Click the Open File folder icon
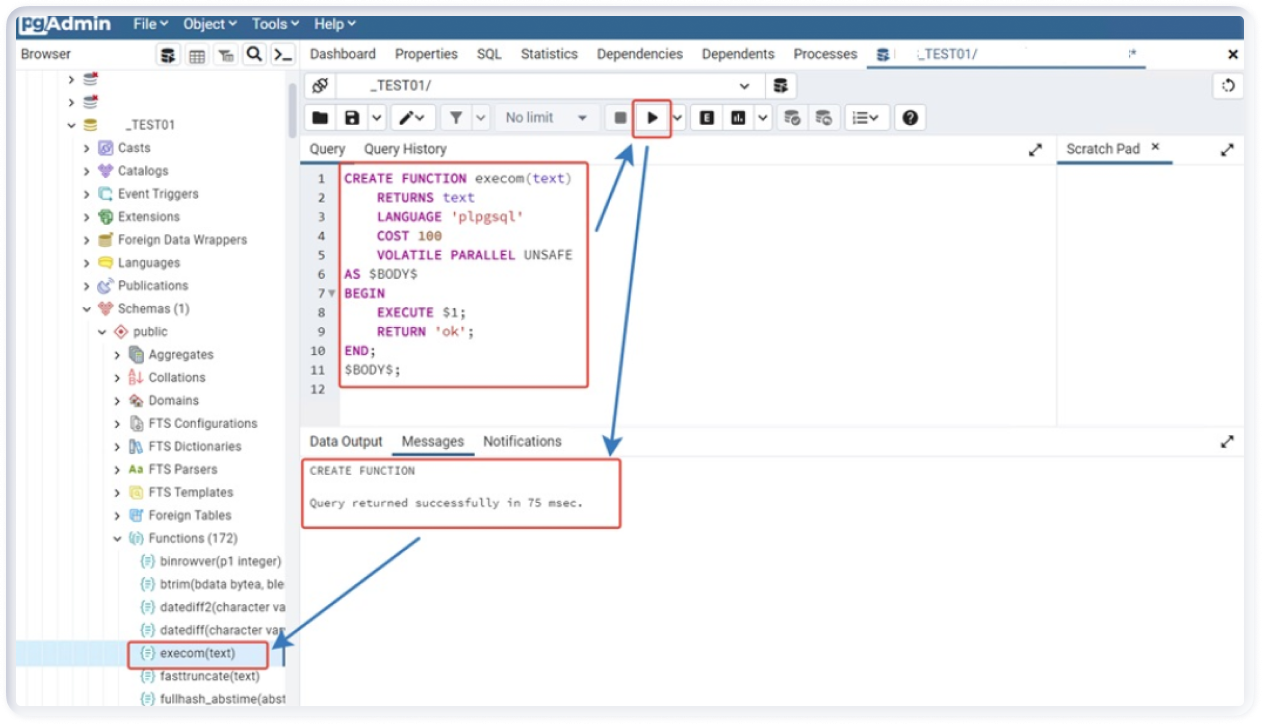 tap(320, 118)
